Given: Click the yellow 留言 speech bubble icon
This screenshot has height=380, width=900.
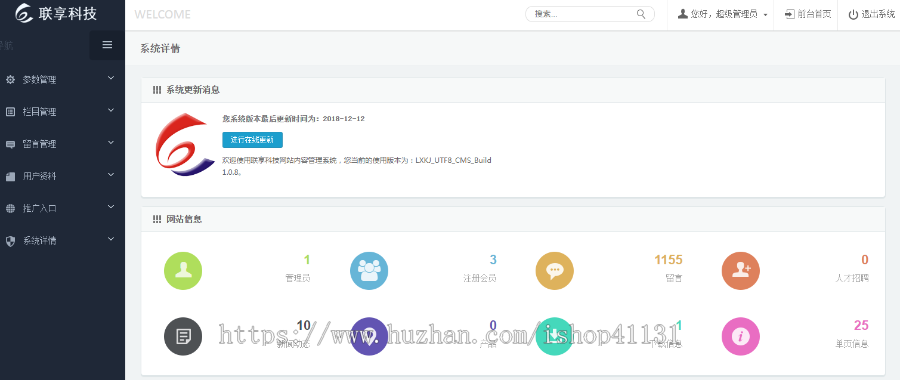Looking at the screenshot, I should pos(554,270).
